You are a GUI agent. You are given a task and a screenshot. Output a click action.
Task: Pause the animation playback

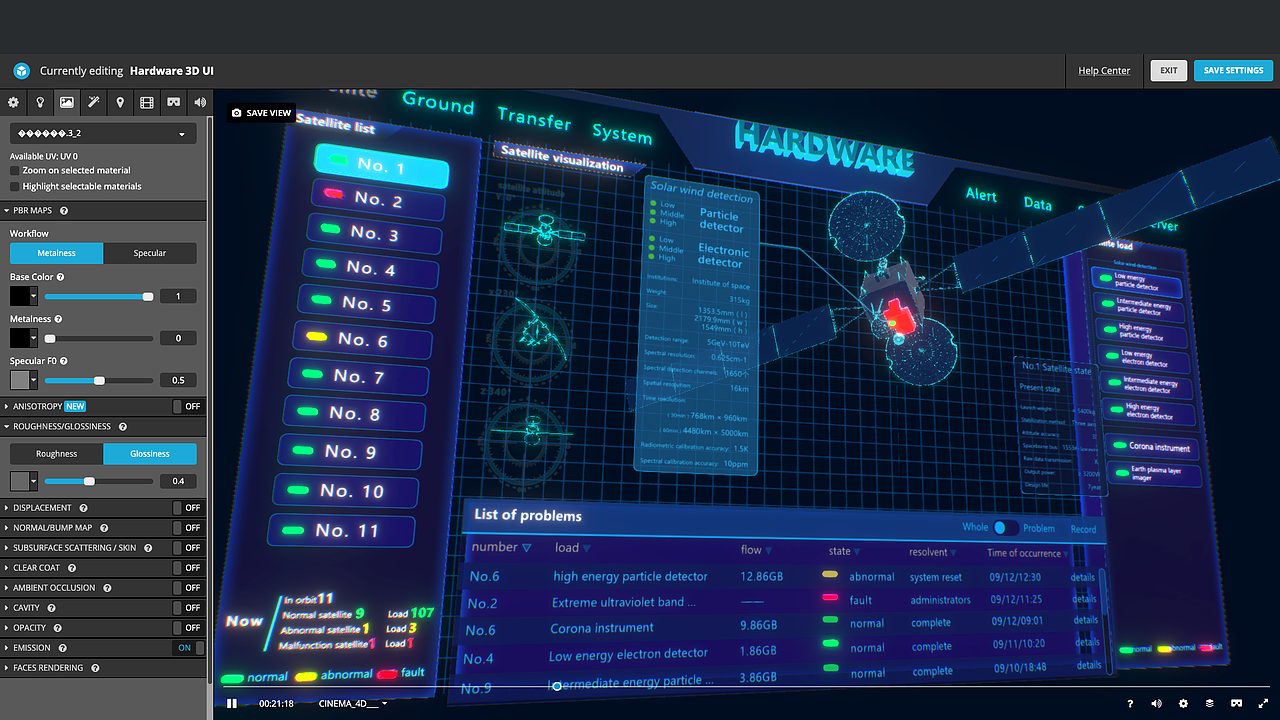(x=232, y=703)
